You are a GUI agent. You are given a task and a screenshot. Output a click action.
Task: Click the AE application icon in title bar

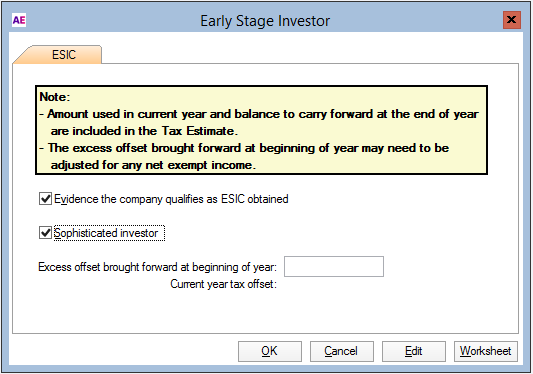coord(19,20)
